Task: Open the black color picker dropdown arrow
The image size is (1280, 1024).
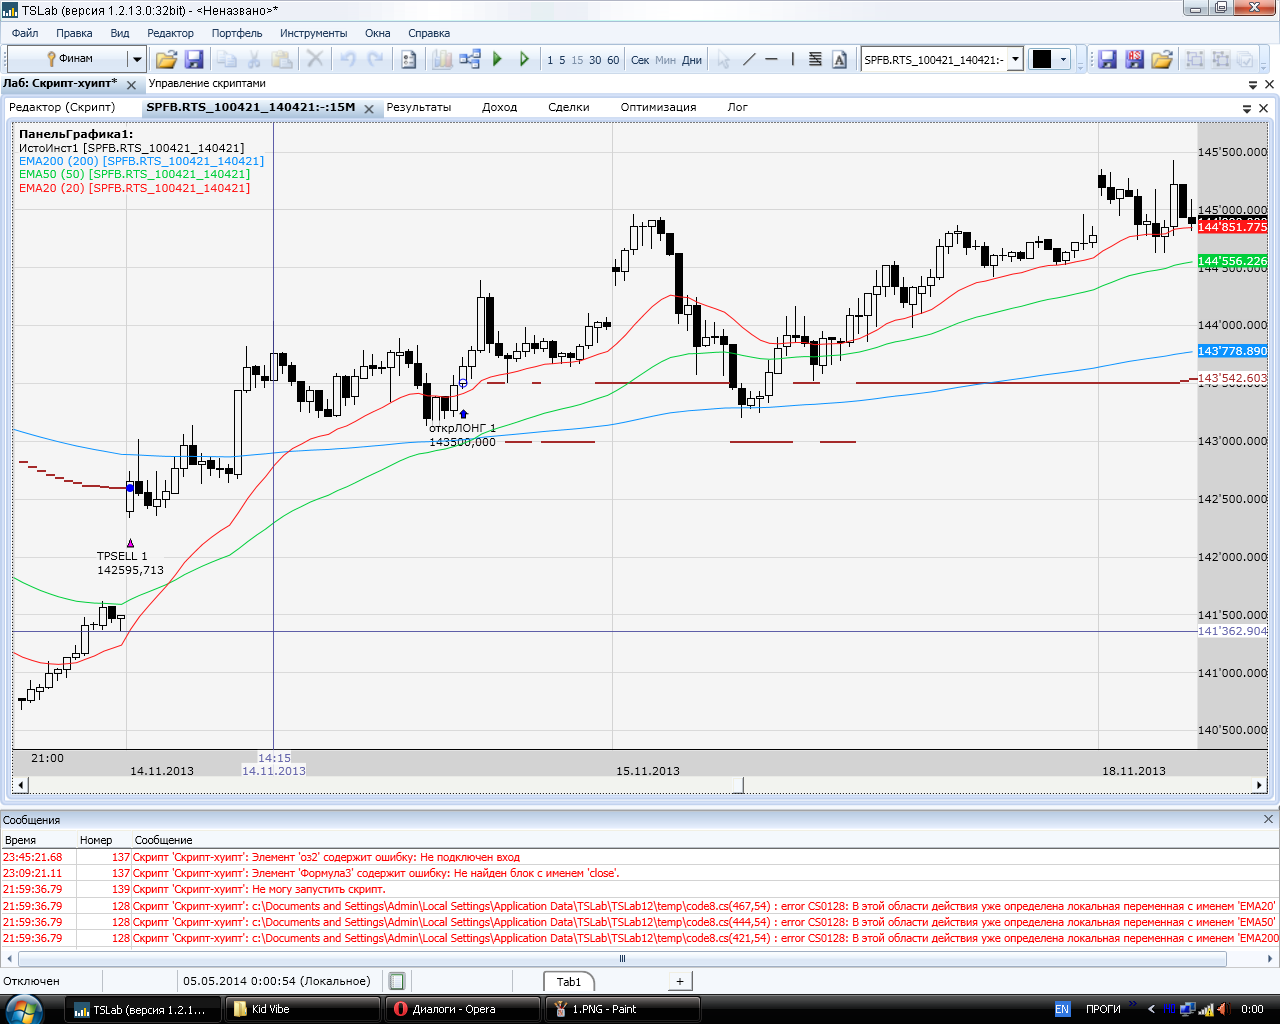Action: pyautogui.click(x=1063, y=60)
